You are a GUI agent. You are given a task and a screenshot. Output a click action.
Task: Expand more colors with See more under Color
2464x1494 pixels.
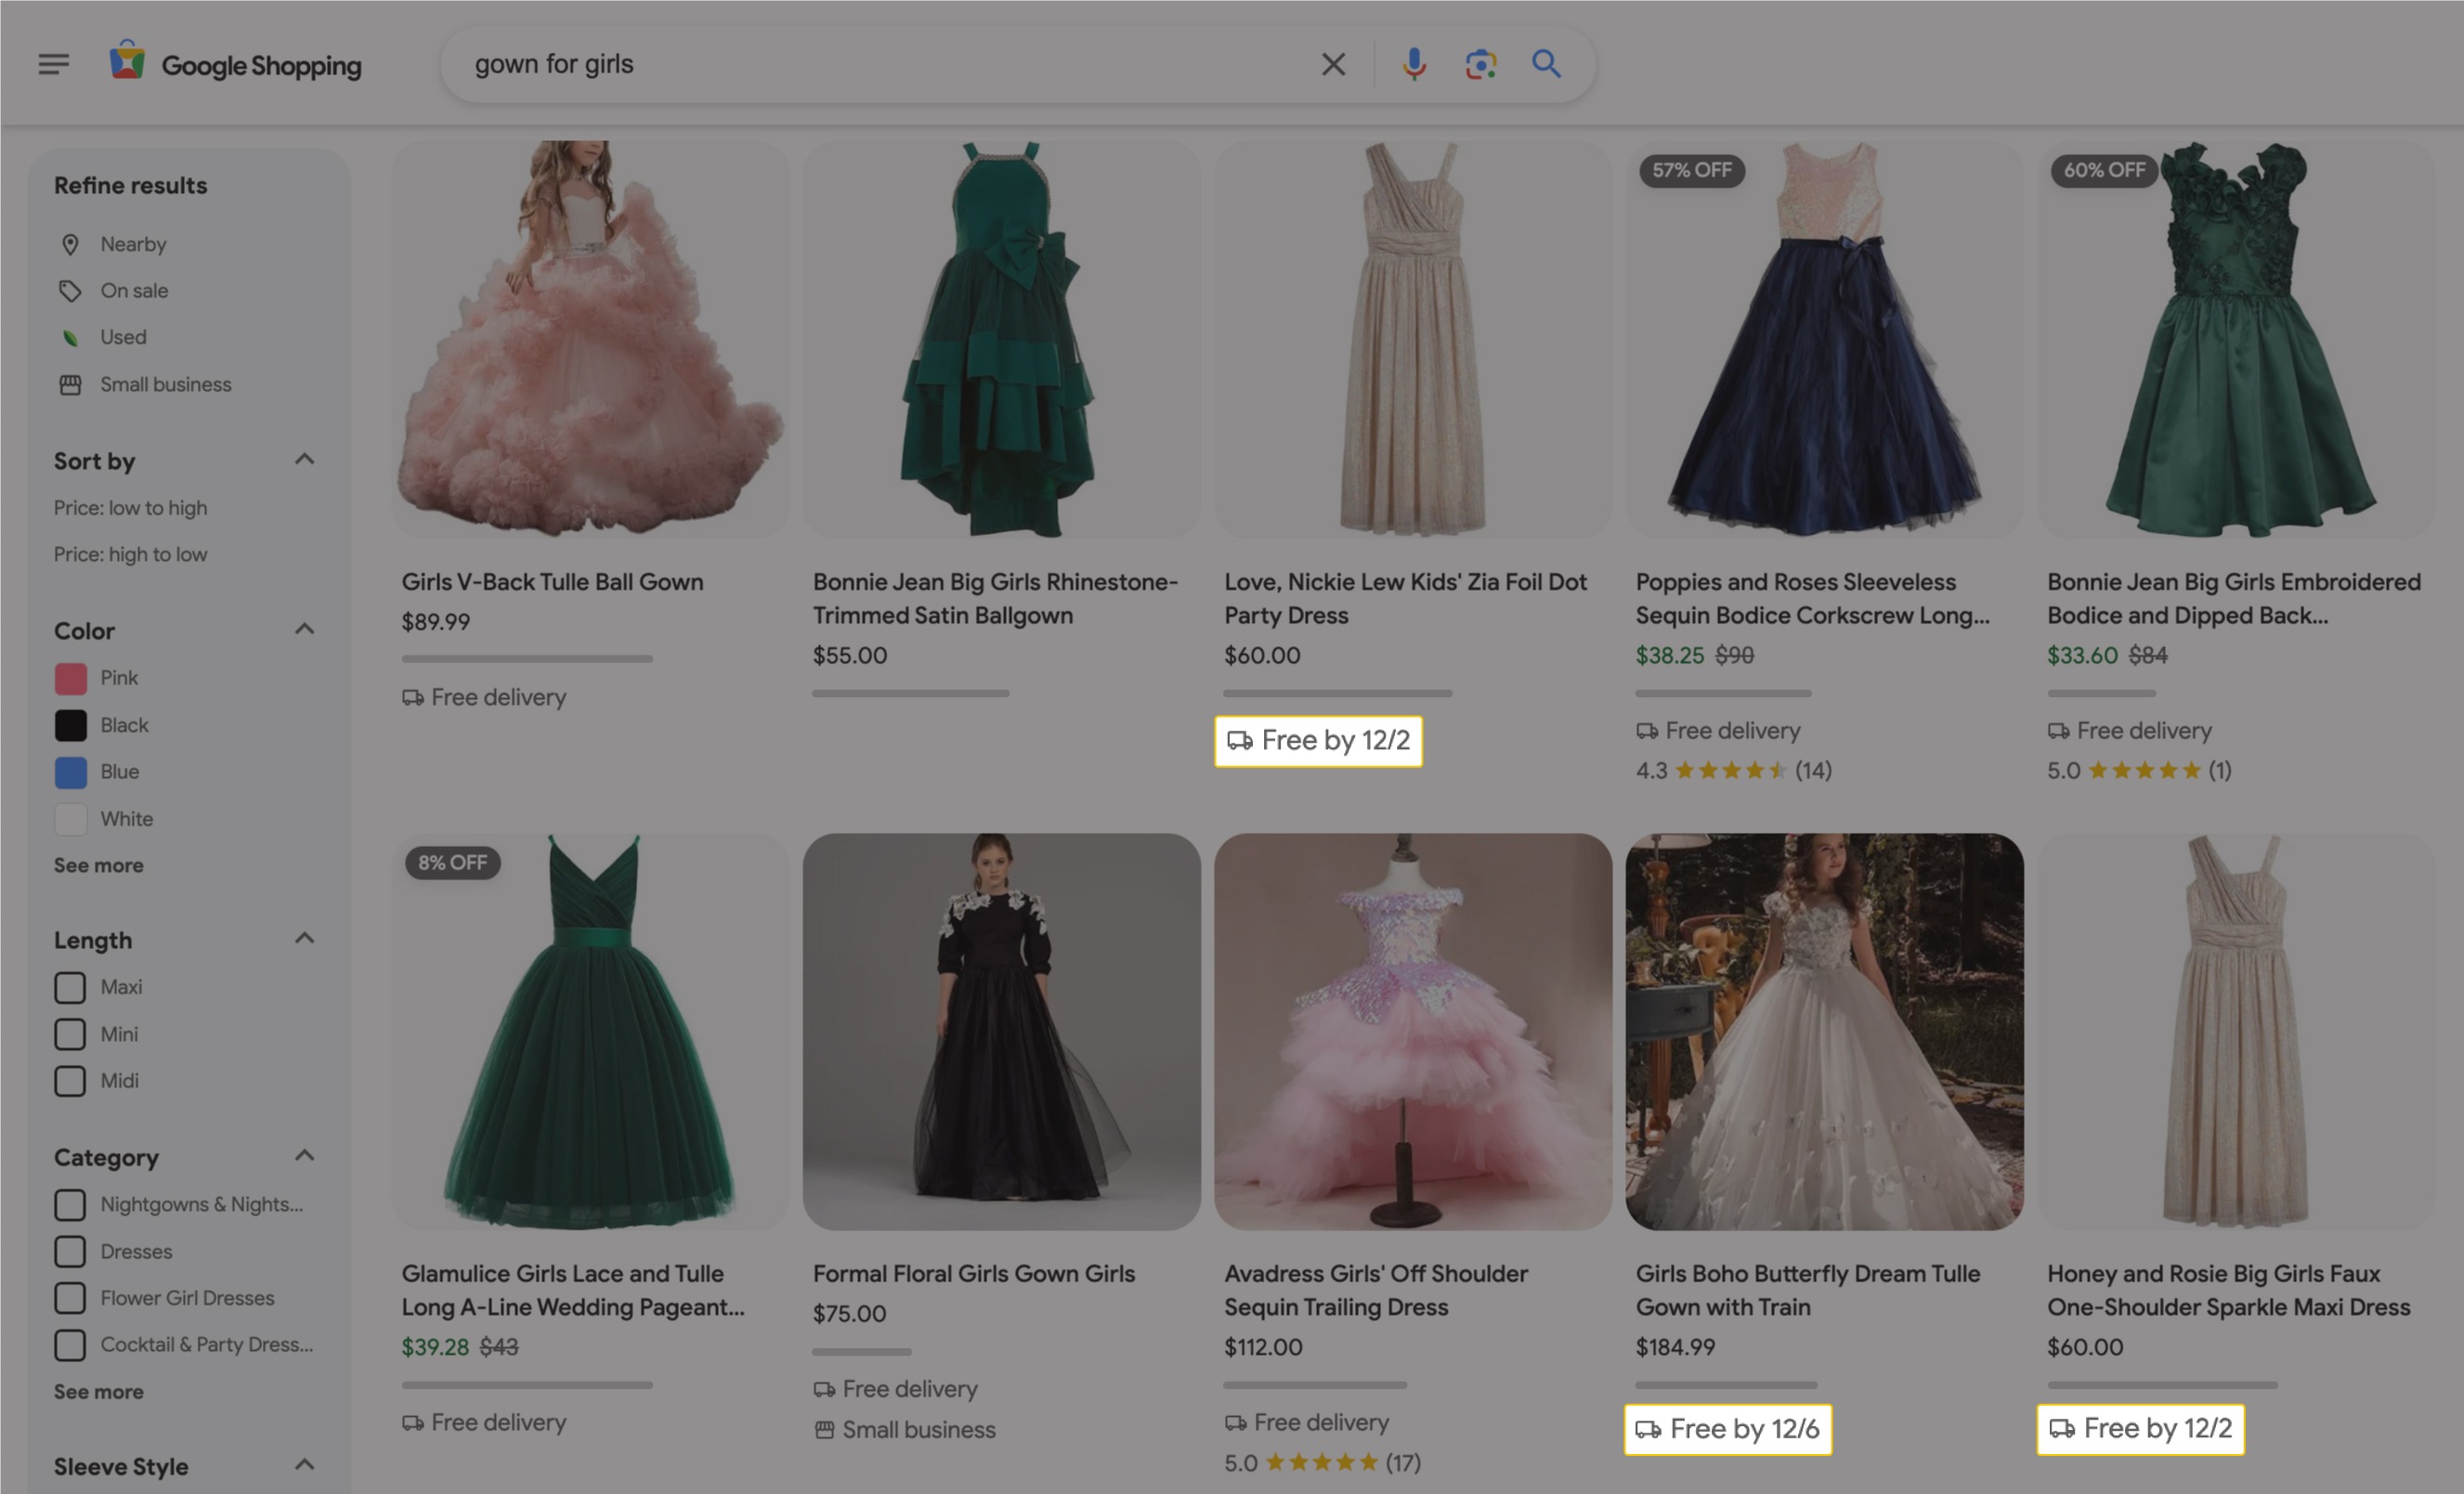(98, 866)
